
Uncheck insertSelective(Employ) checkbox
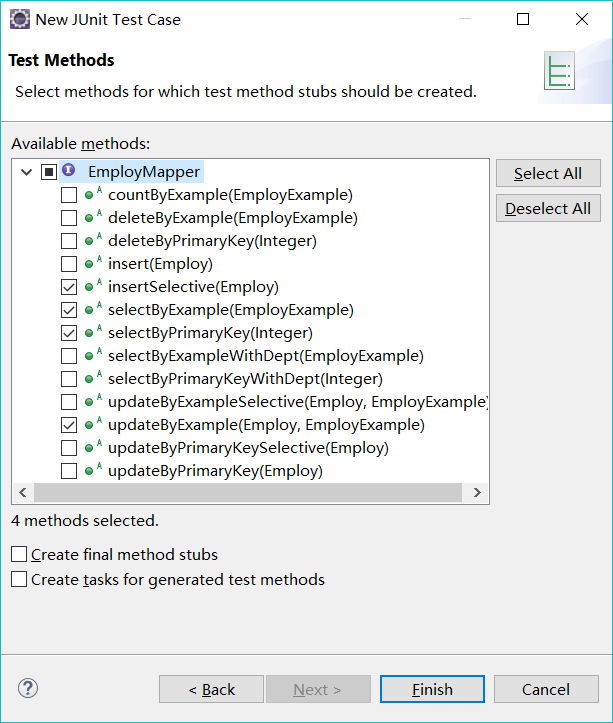coord(69,287)
